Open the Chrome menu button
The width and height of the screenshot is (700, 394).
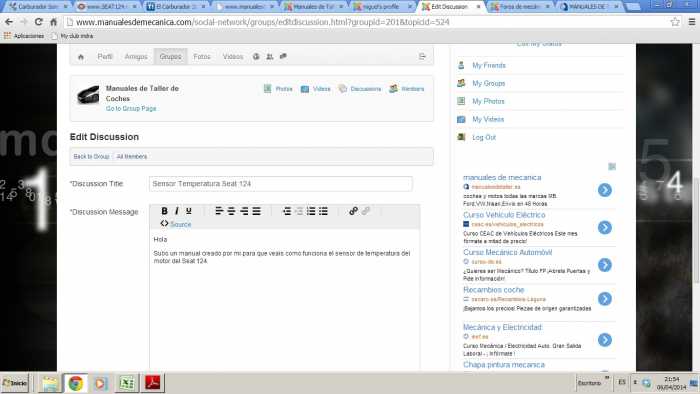click(692, 22)
